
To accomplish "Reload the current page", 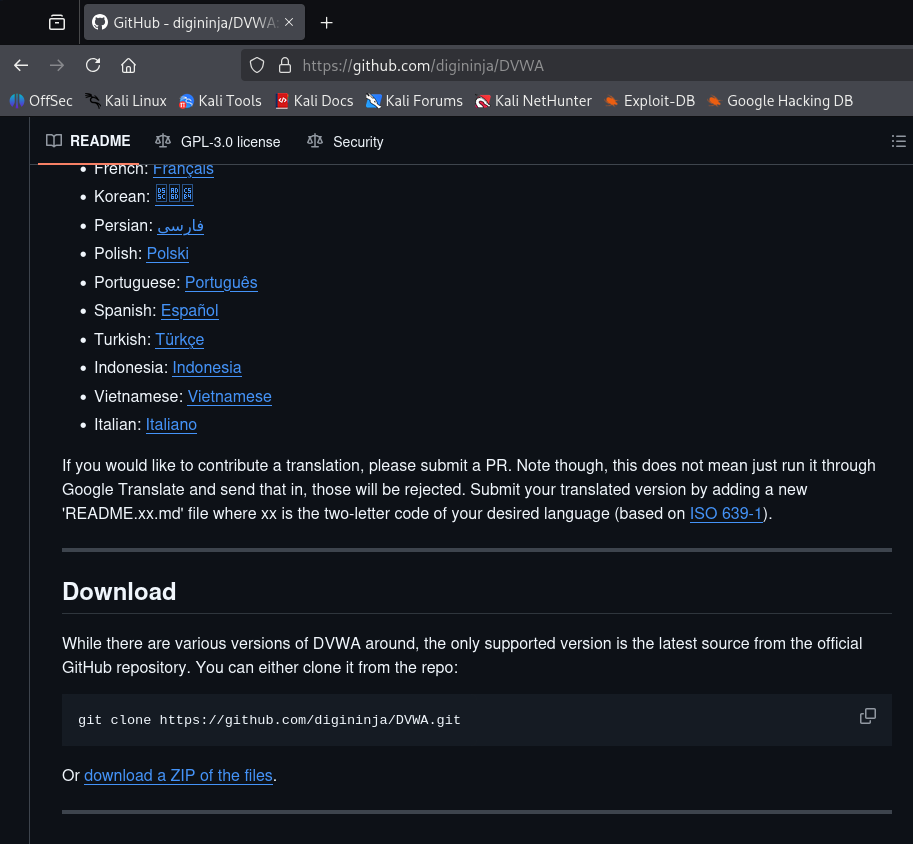I will point(93,65).
